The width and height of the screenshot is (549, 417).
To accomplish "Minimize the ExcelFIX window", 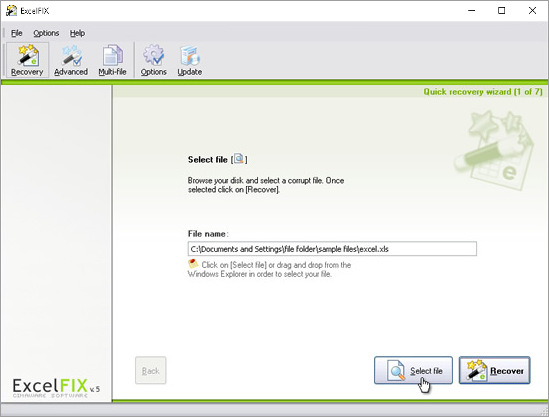I will (x=471, y=11).
